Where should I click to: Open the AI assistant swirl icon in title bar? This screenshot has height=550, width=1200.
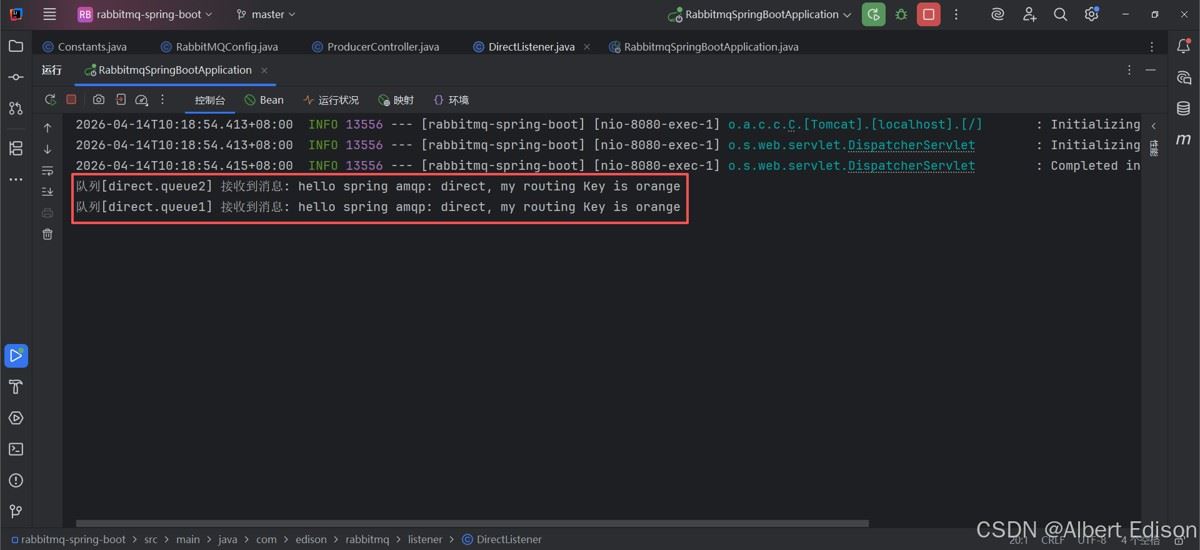pos(997,15)
